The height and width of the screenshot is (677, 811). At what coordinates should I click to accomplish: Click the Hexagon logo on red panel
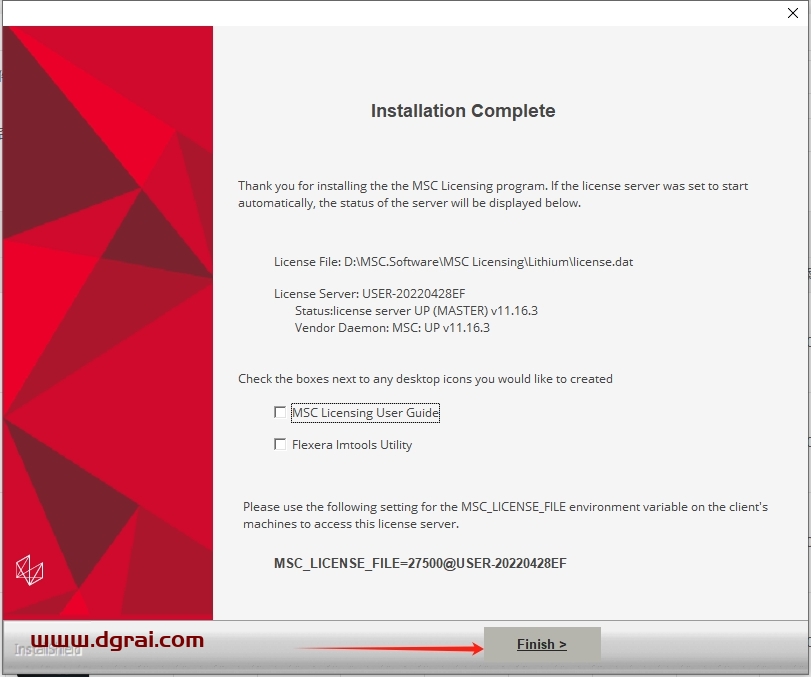pyautogui.click(x=29, y=570)
